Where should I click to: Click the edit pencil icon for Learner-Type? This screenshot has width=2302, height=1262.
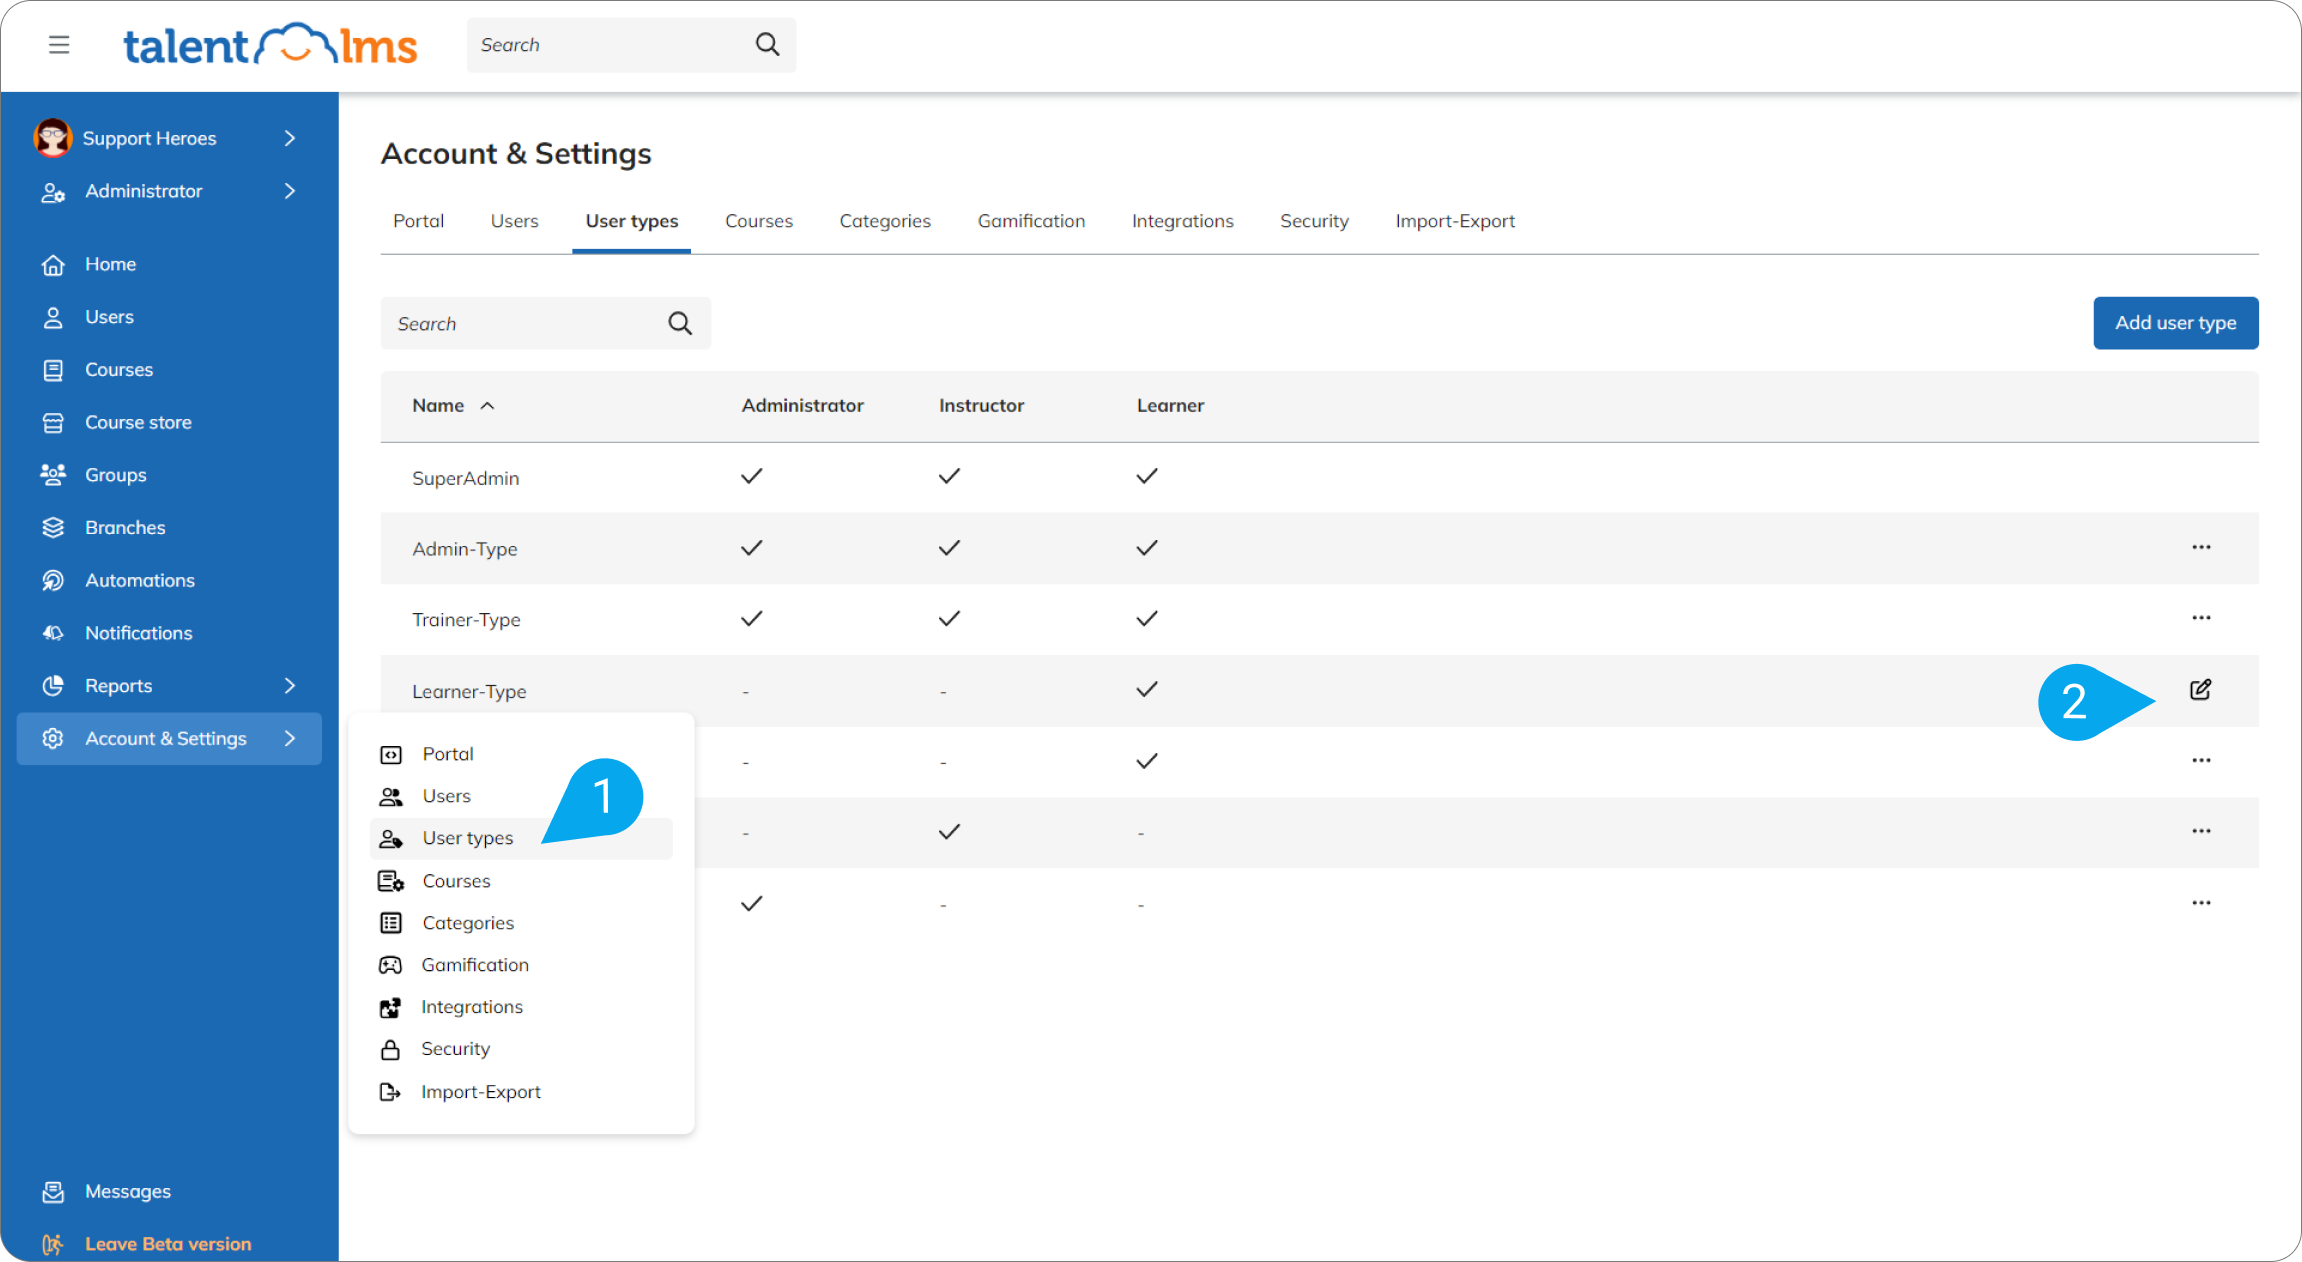(2200, 690)
